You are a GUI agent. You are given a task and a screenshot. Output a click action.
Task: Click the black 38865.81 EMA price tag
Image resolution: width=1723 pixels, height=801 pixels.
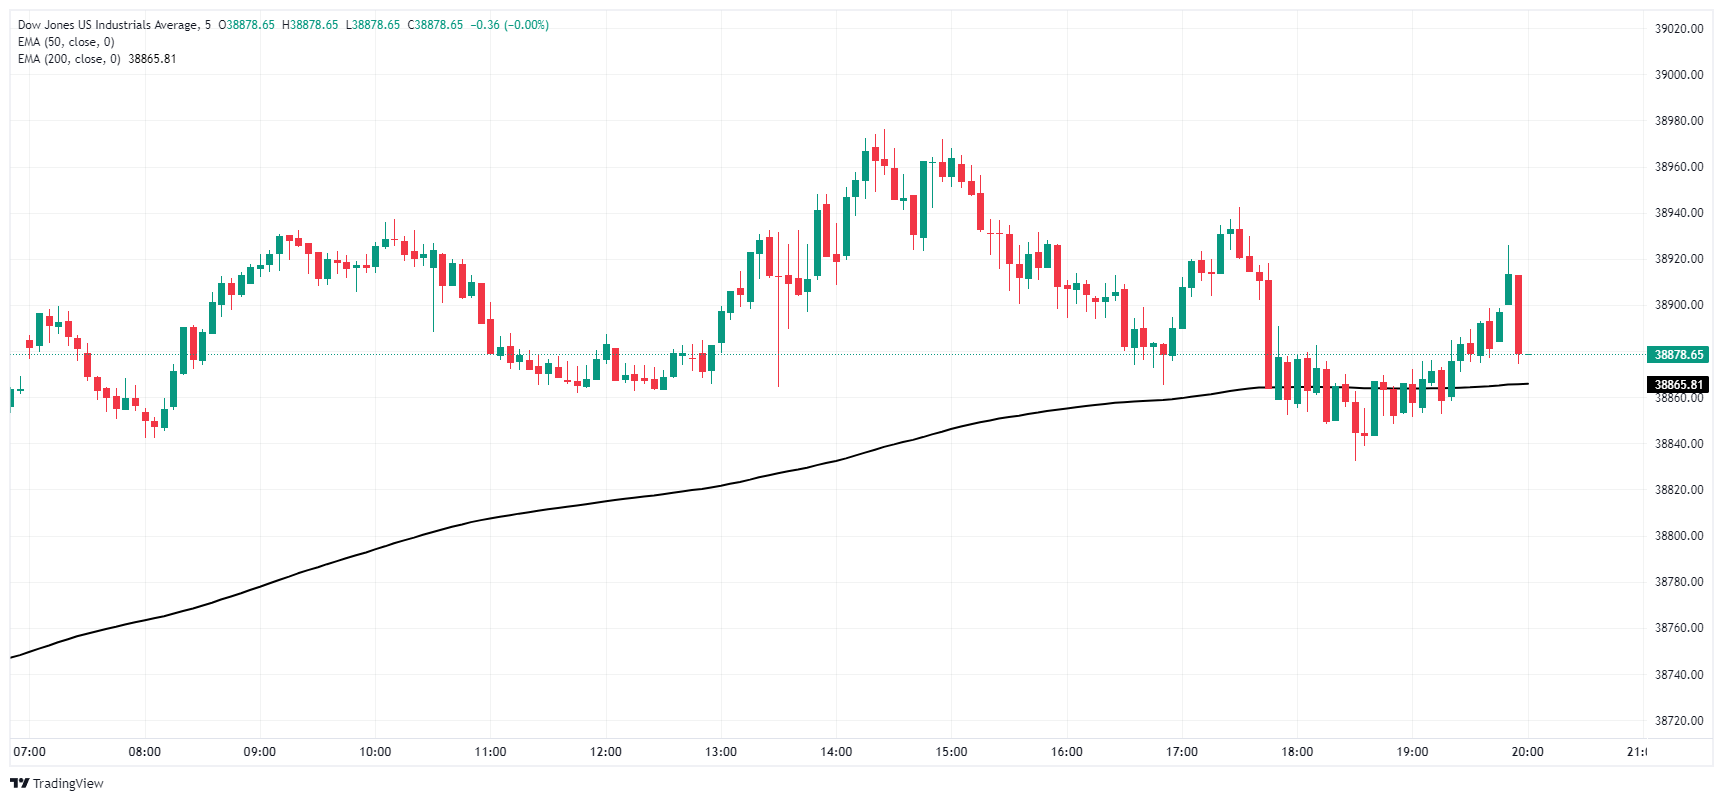[x=1678, y=385]
